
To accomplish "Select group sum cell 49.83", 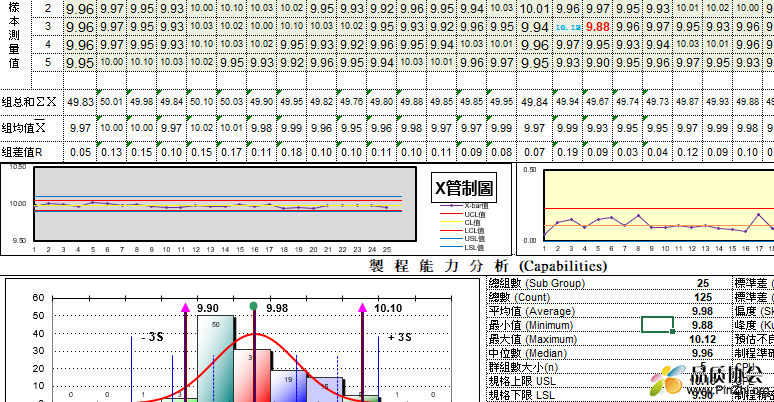I will (x=80, y=102).
